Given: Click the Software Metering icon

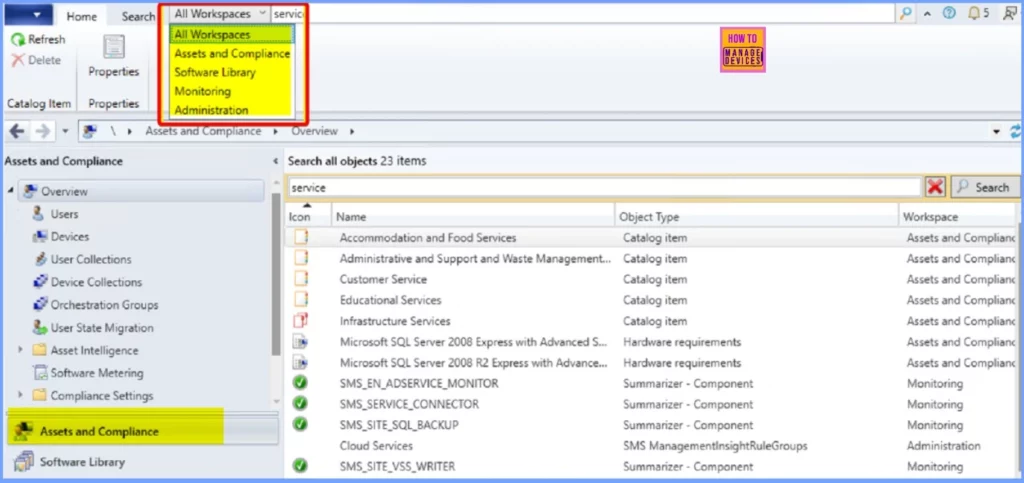Looking at the screenshot, I should (x=40, y=373).
